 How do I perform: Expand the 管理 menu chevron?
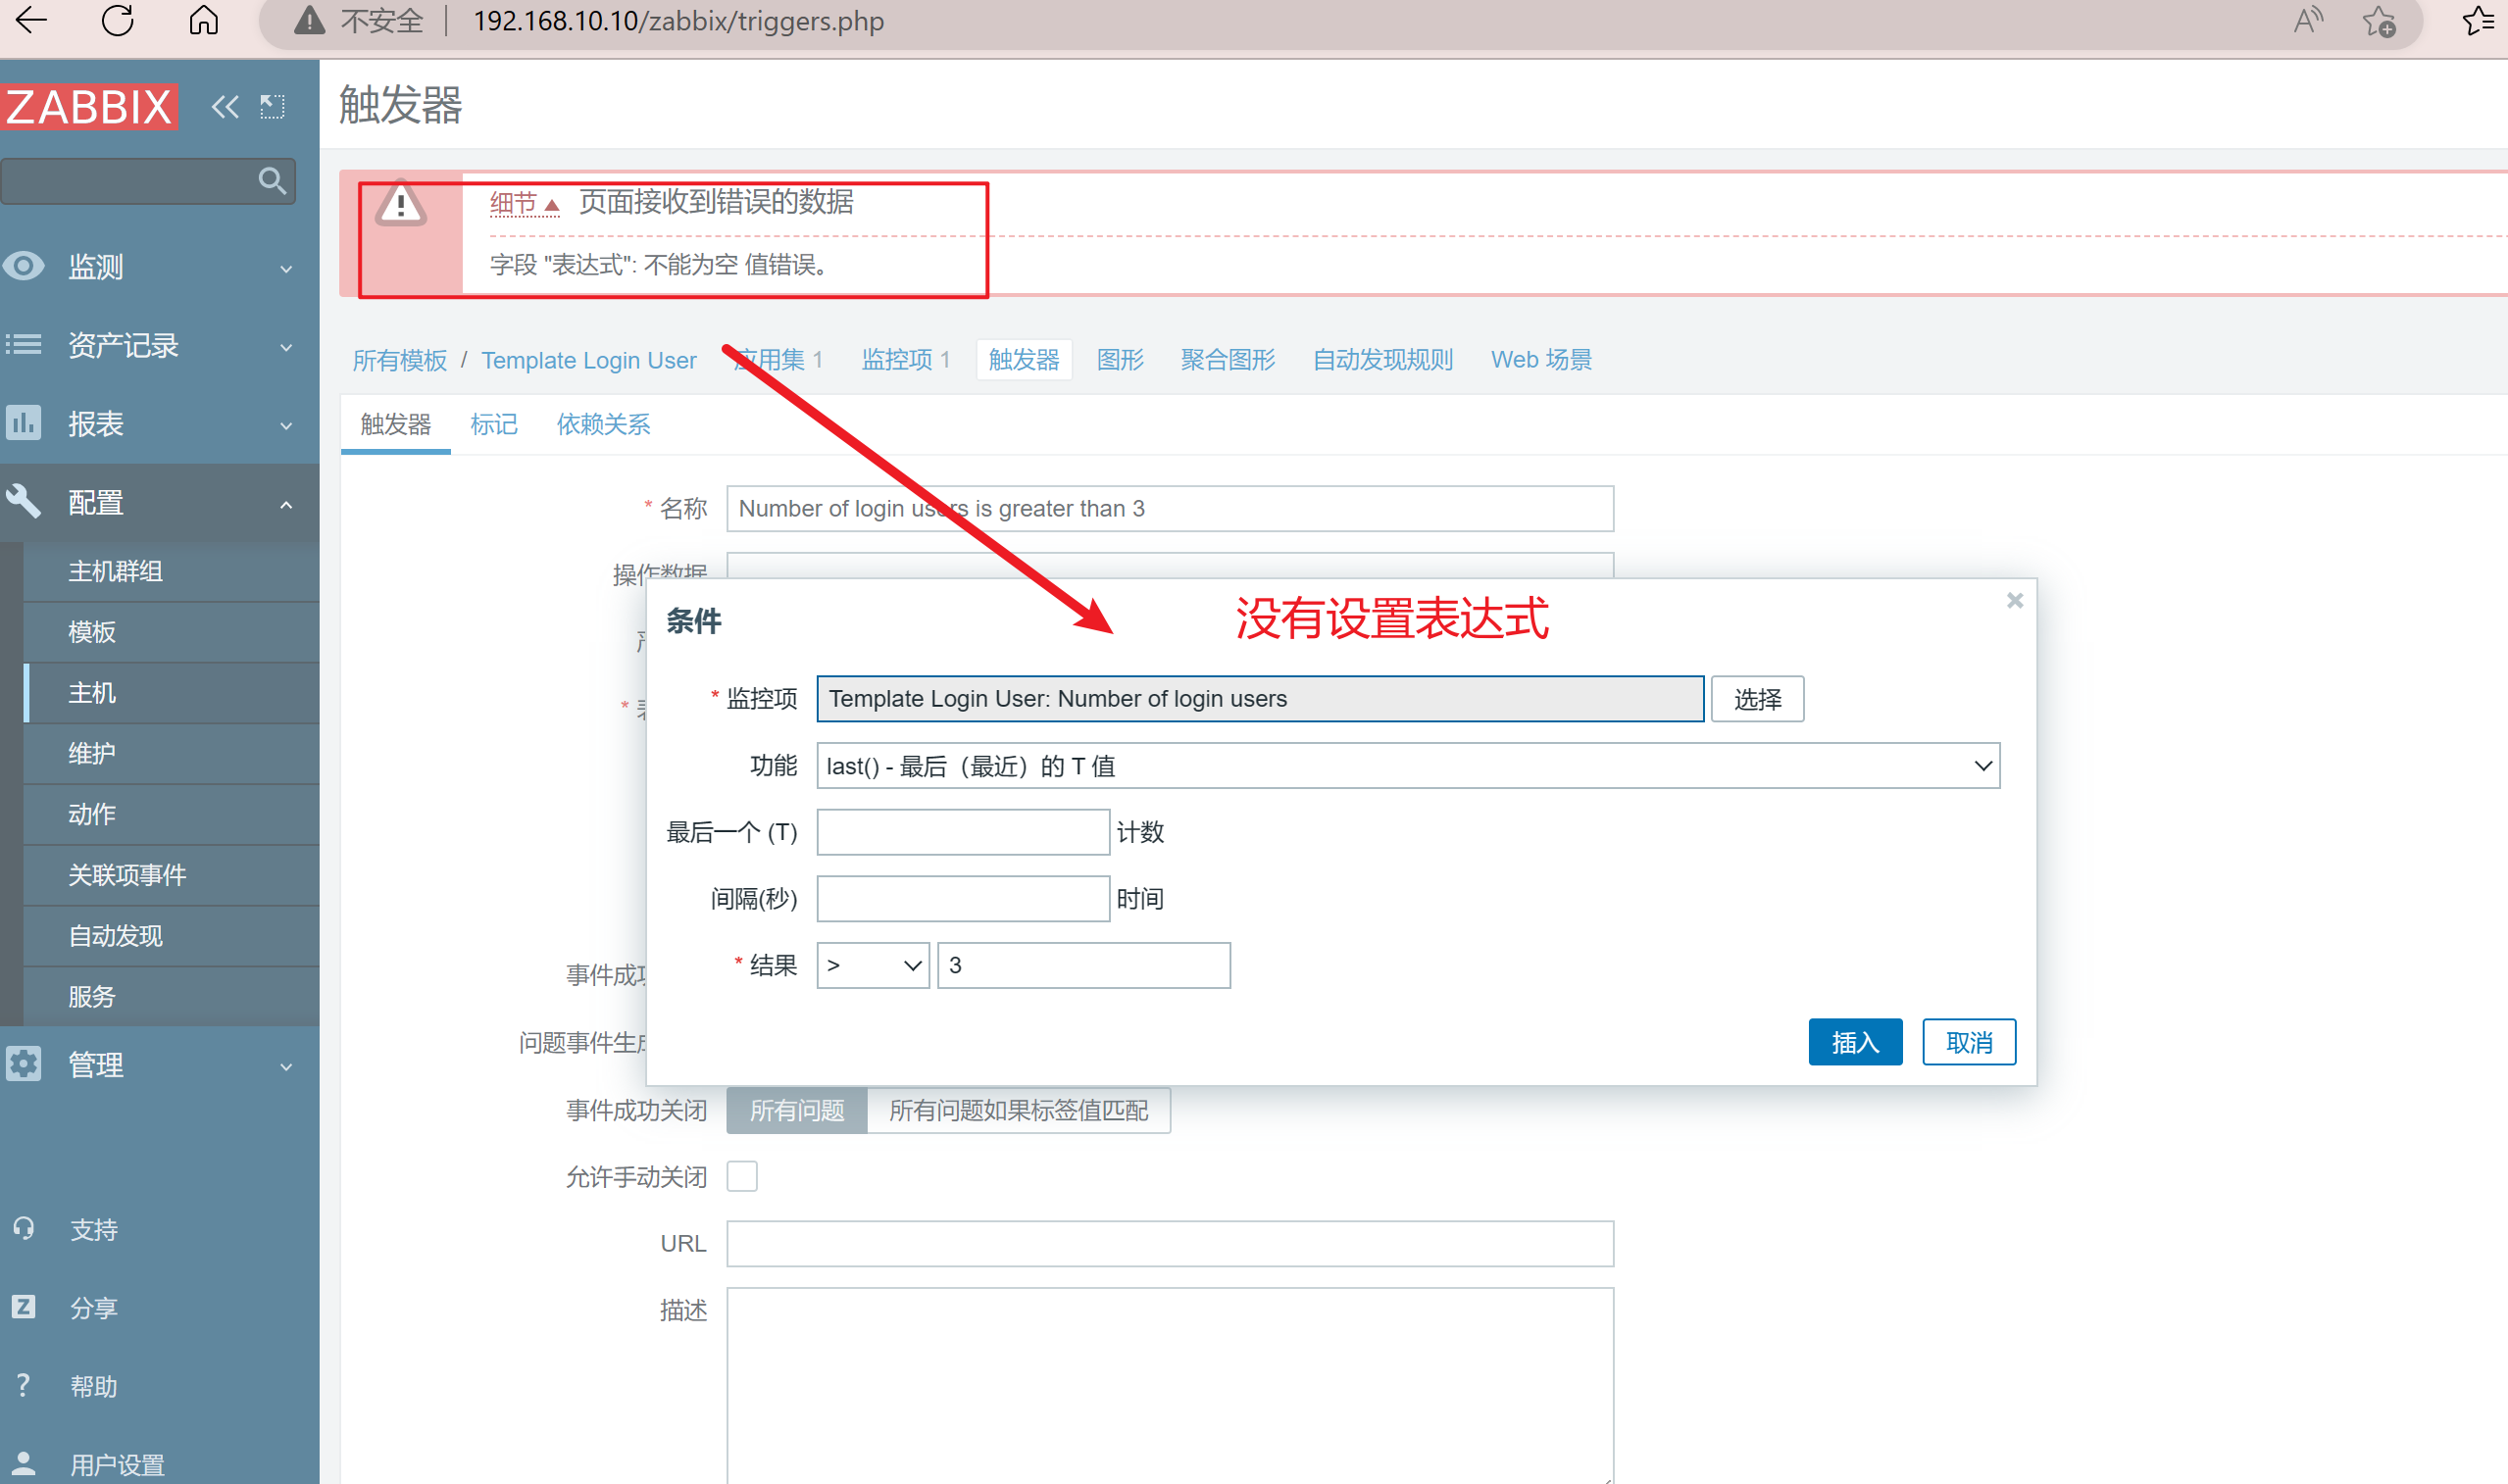287,1066
